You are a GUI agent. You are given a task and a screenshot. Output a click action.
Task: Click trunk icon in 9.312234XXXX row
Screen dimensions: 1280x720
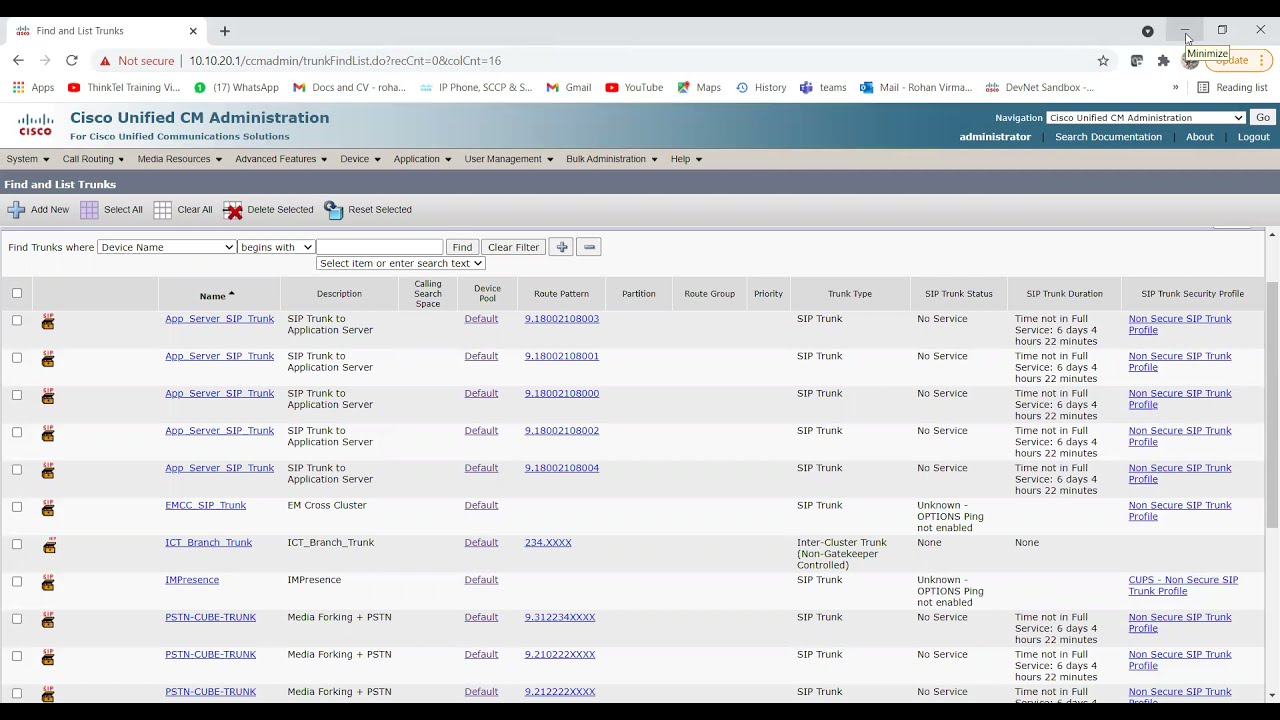click(x=48, y=620)
